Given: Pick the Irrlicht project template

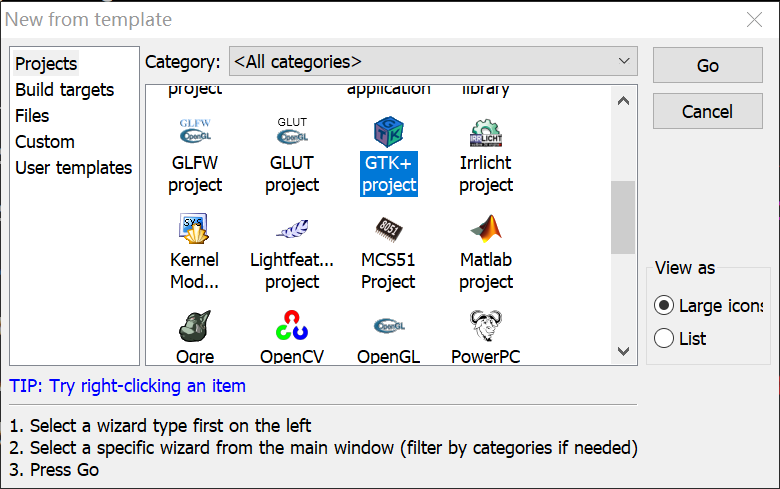Looking at the screenshot, I should coord(486,132).
